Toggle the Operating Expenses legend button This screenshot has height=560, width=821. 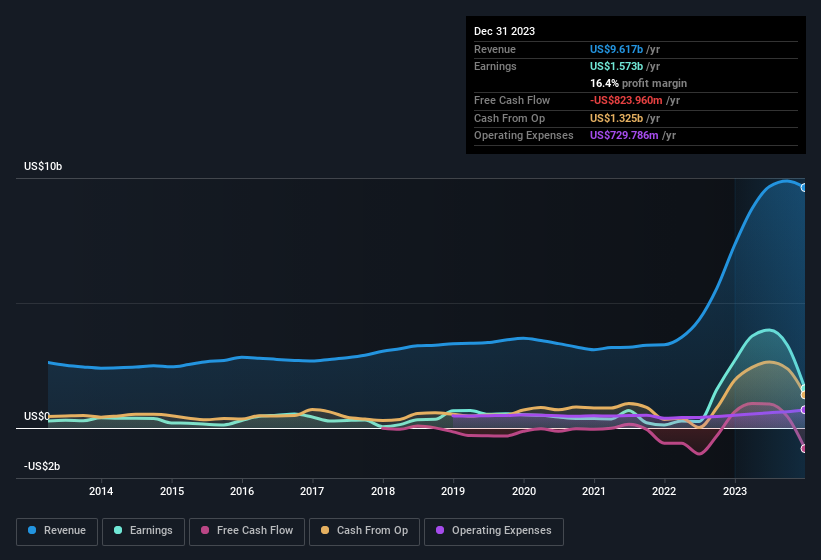(494, 531)
